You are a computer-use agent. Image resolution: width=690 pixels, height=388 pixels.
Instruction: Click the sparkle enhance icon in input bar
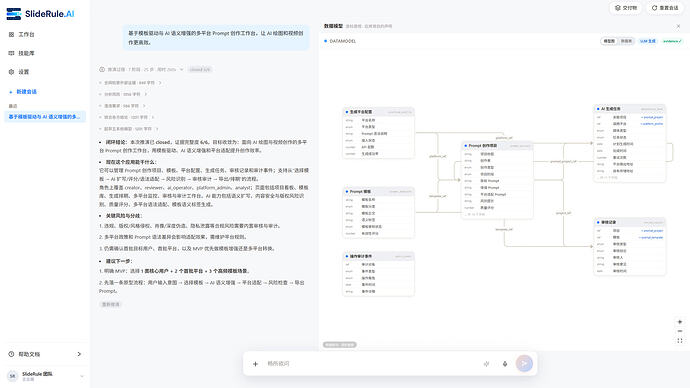(486, 364)
